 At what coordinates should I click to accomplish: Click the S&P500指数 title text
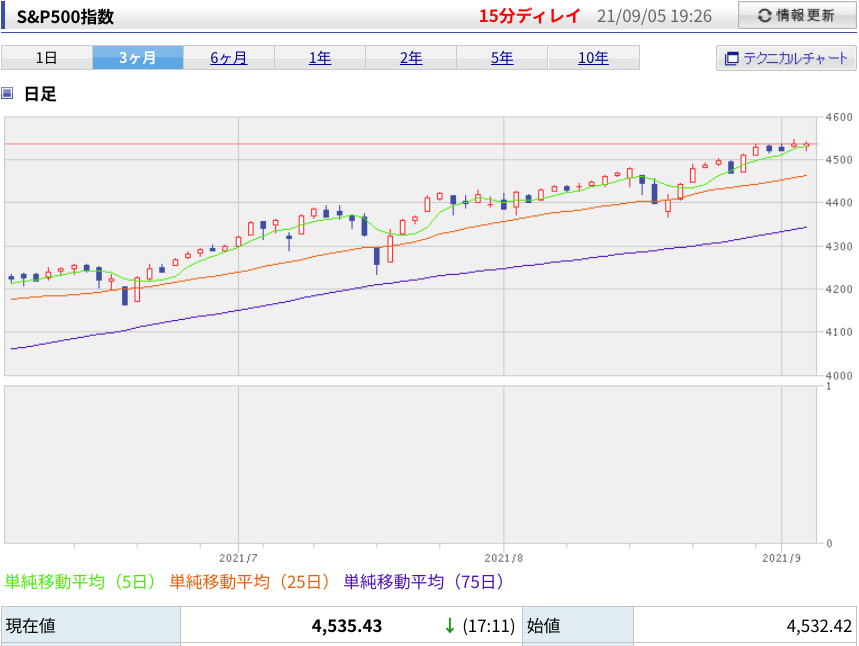(x=65, y=16)
